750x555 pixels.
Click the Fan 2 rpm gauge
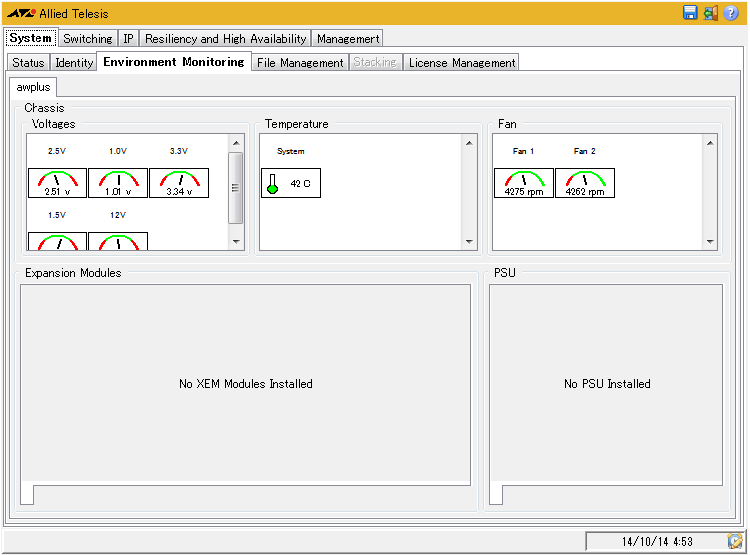coord(585,183)
